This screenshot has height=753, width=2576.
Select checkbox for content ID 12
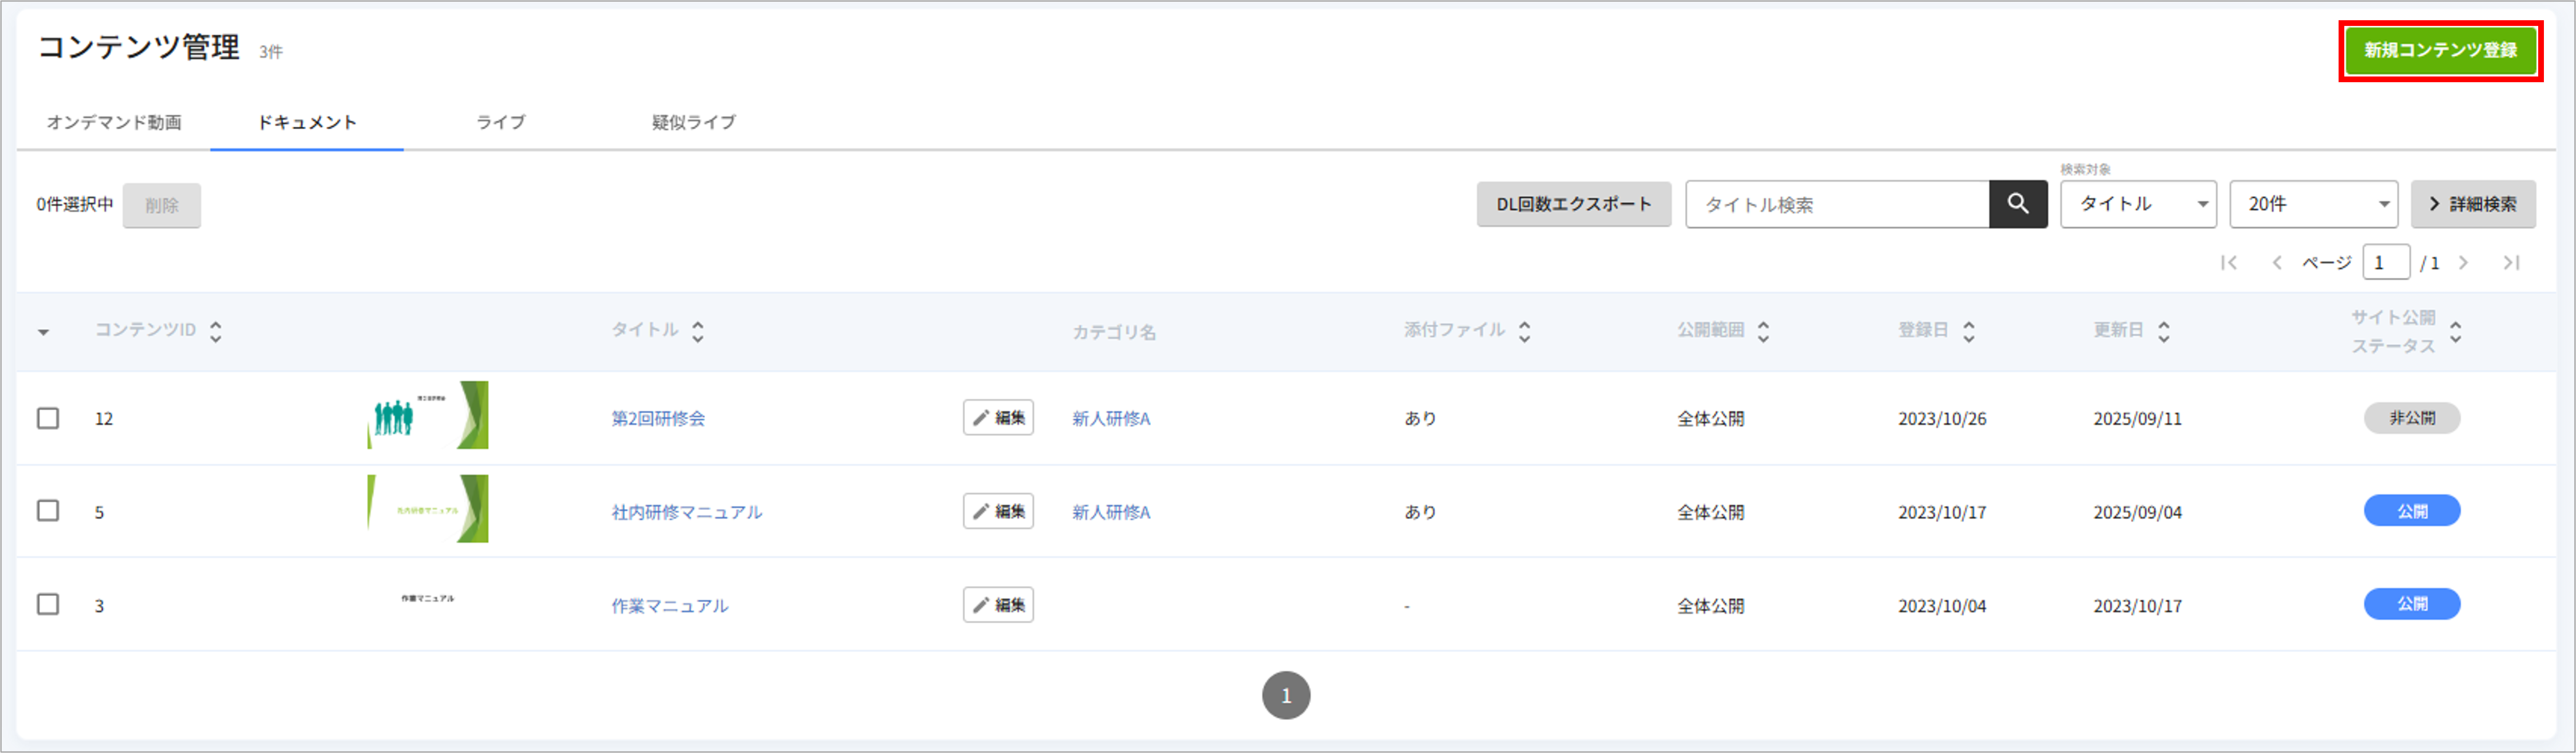pos(48,418)
